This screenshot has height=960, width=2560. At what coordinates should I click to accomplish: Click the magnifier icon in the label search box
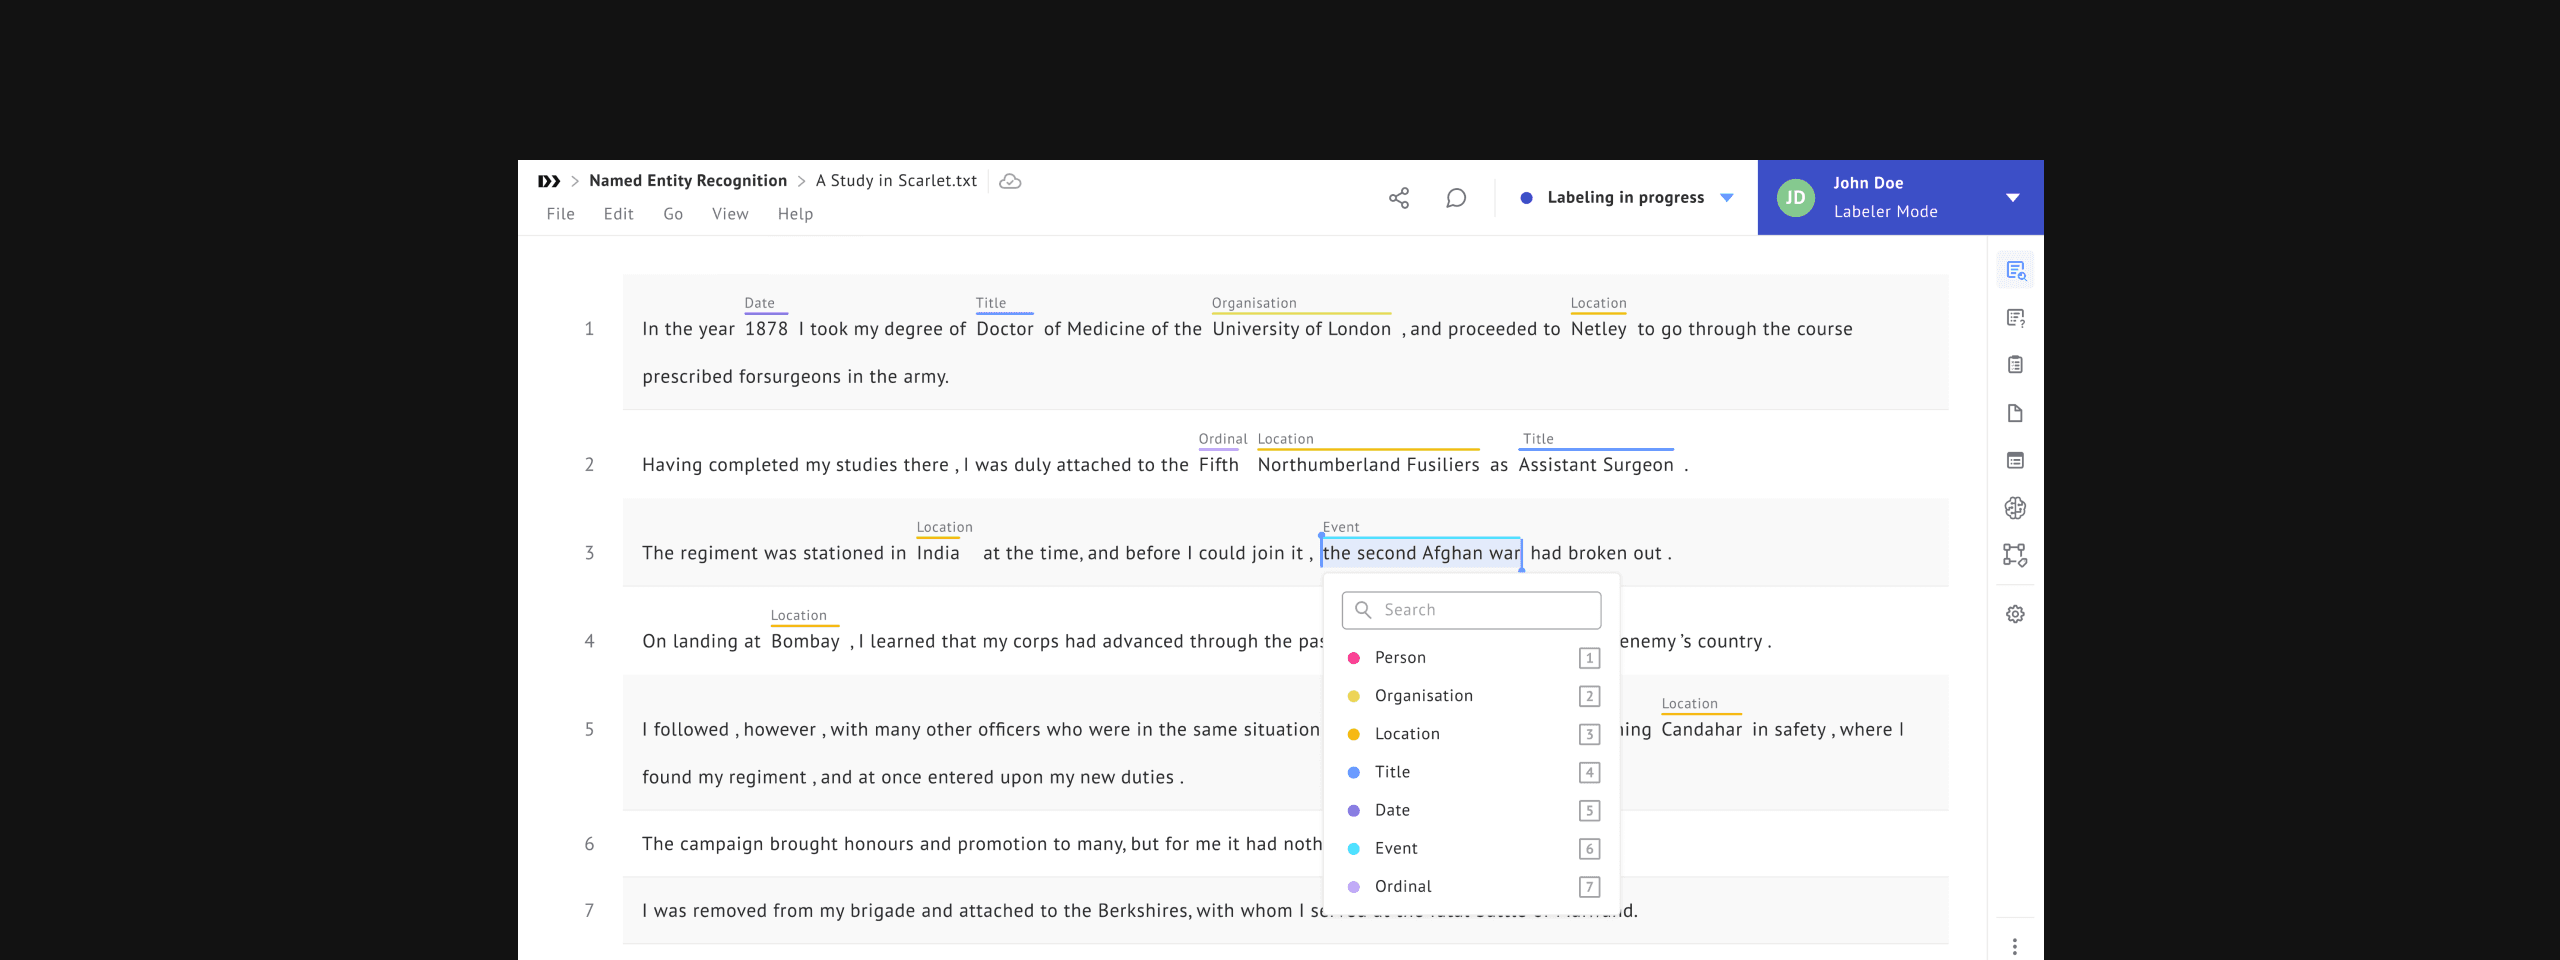1363,610
